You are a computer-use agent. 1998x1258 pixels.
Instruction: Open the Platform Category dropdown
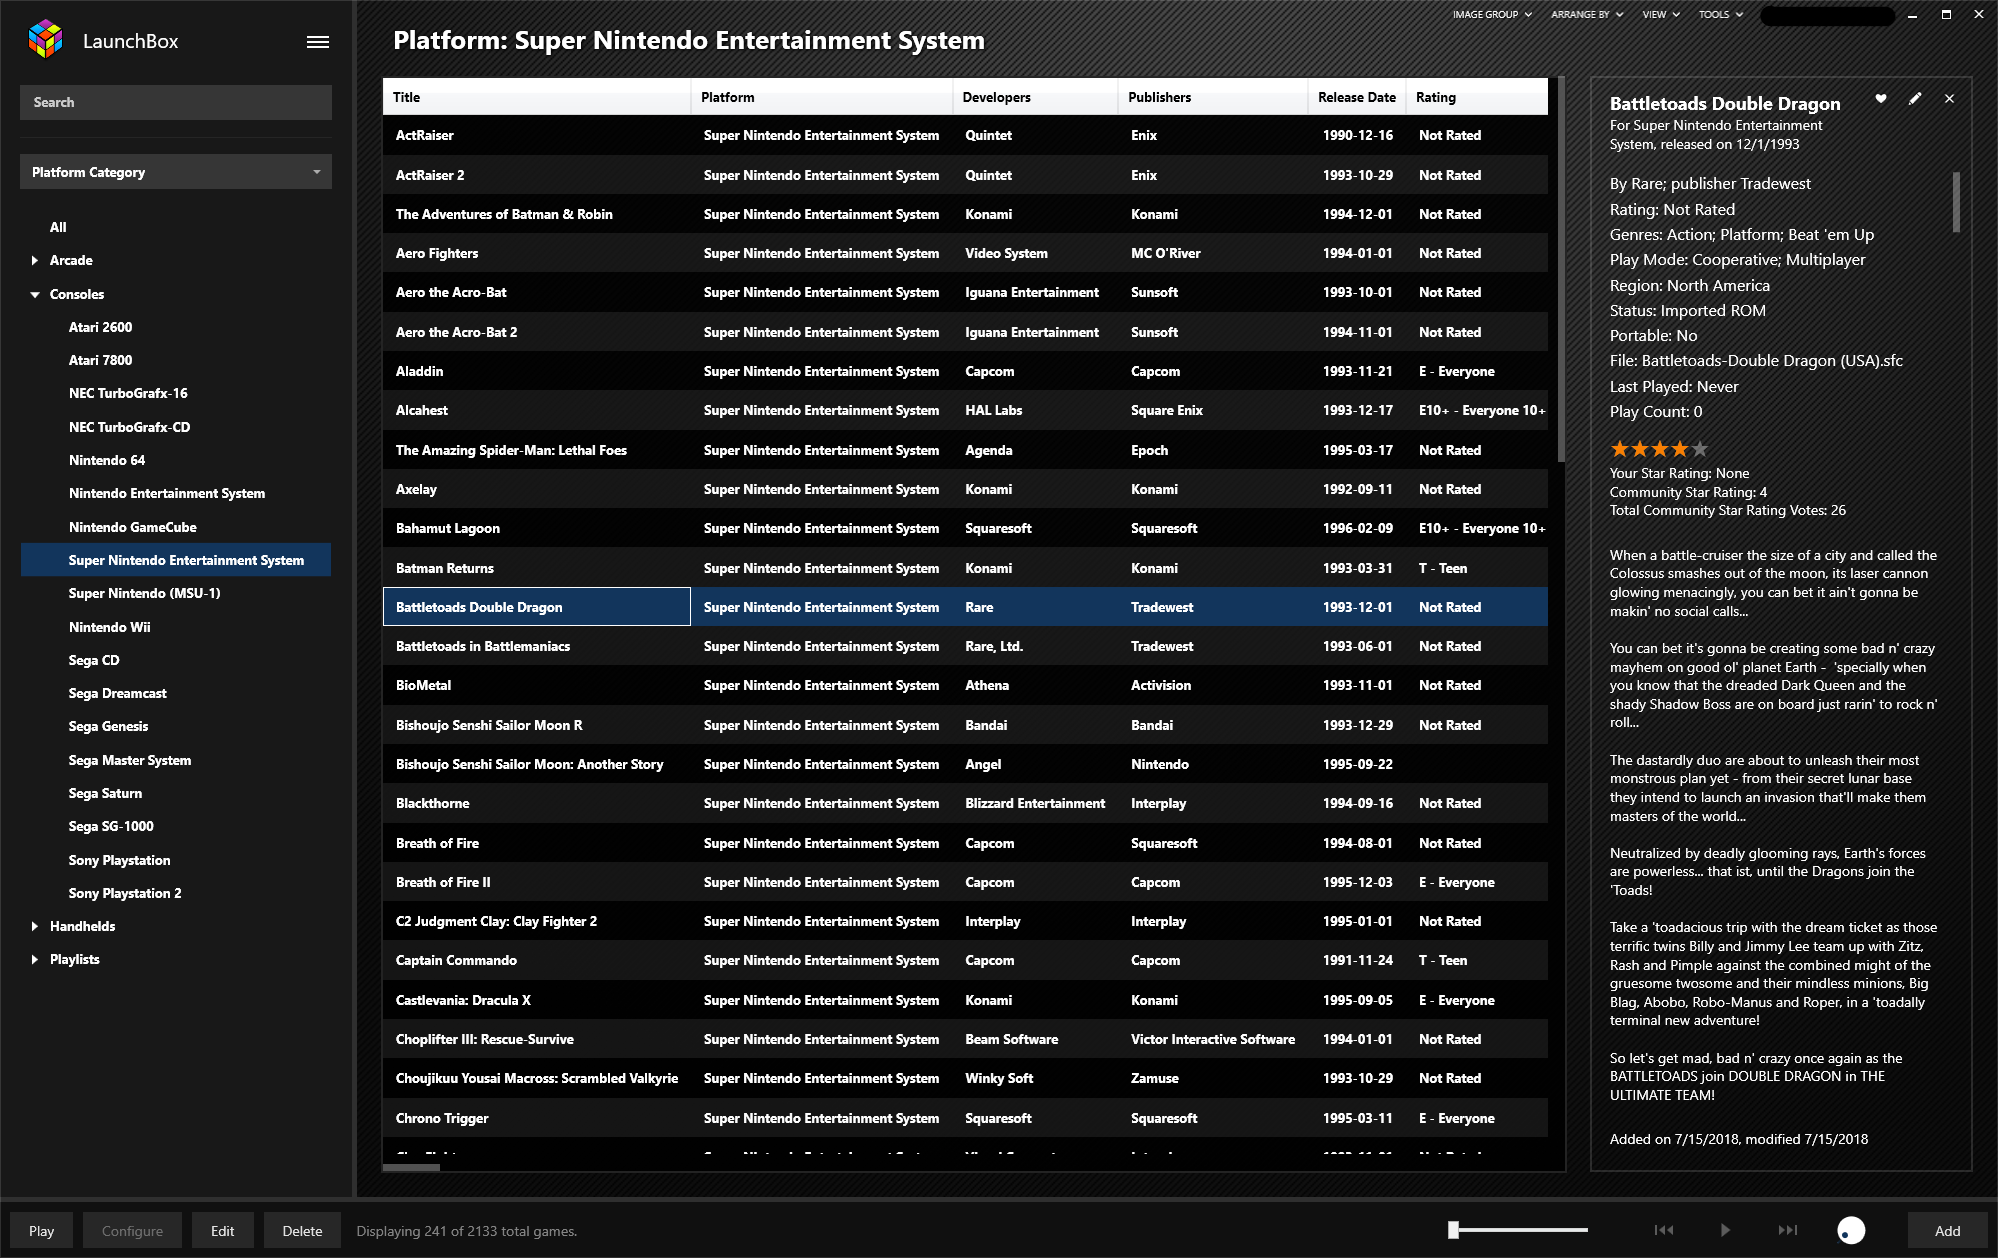click(176, 172)
